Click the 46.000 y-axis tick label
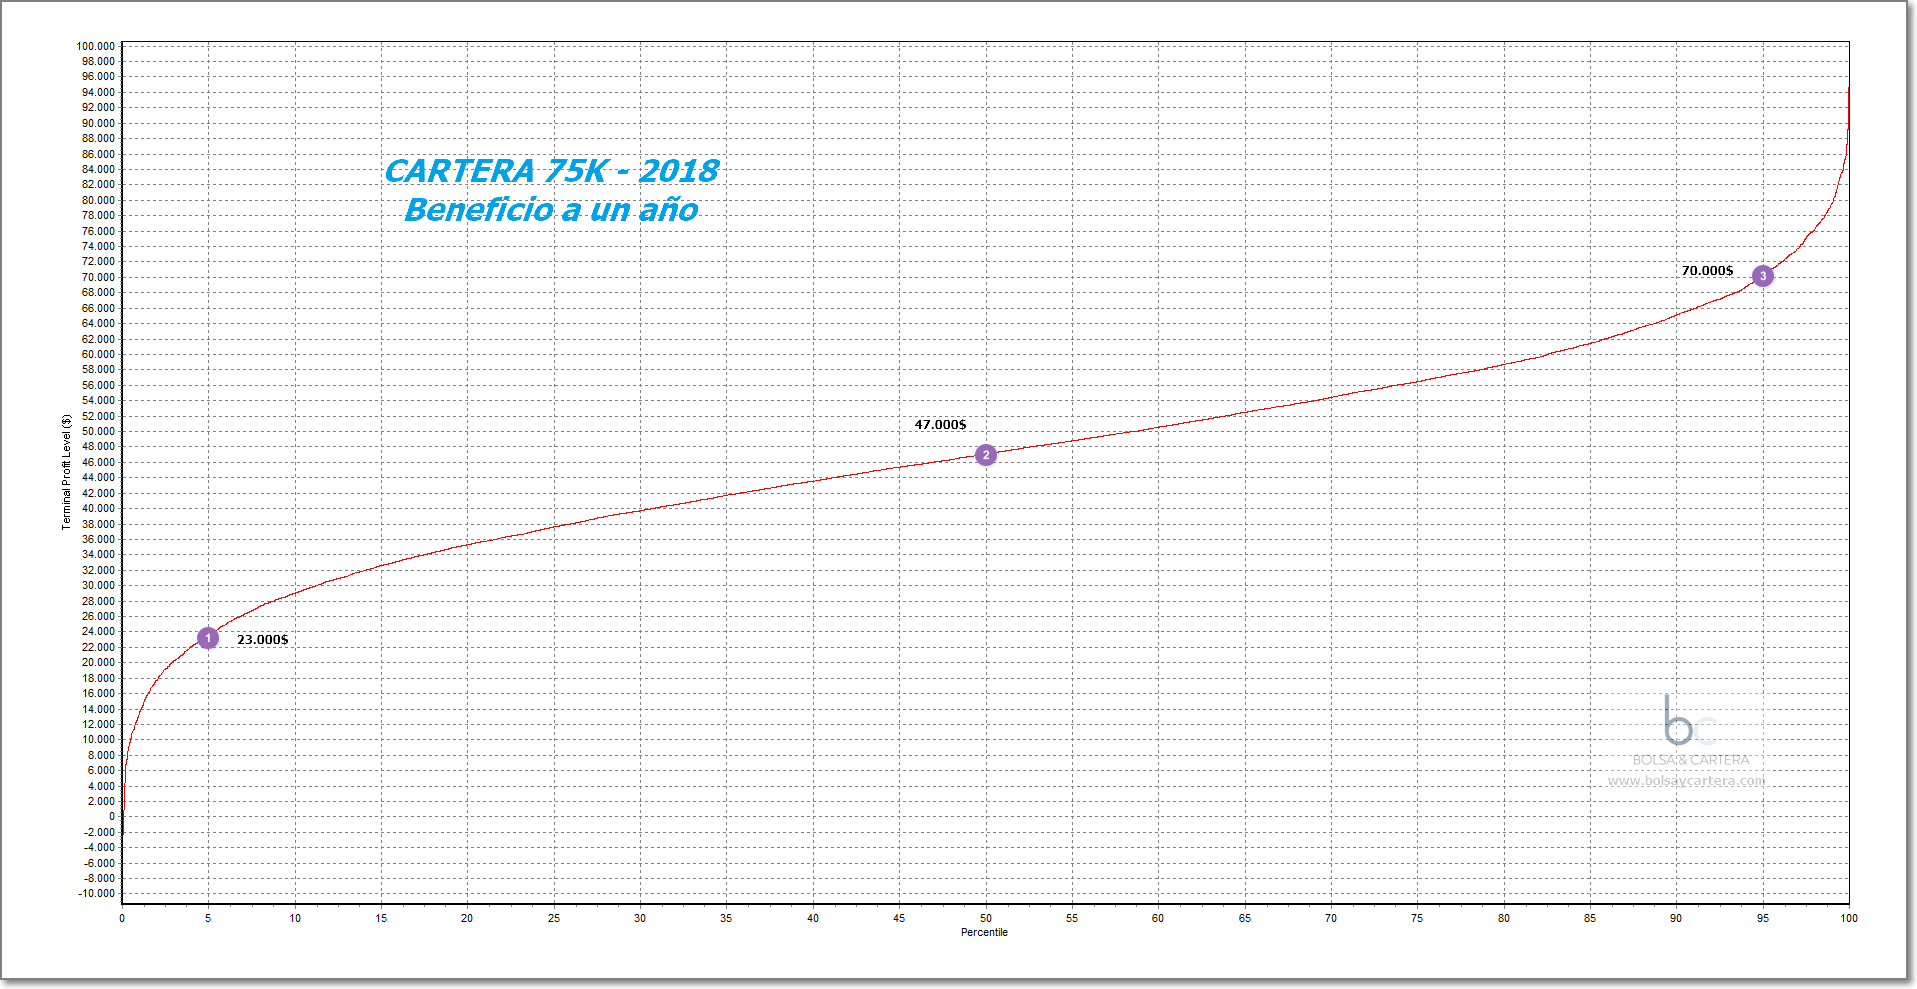 tap(98, 462)
